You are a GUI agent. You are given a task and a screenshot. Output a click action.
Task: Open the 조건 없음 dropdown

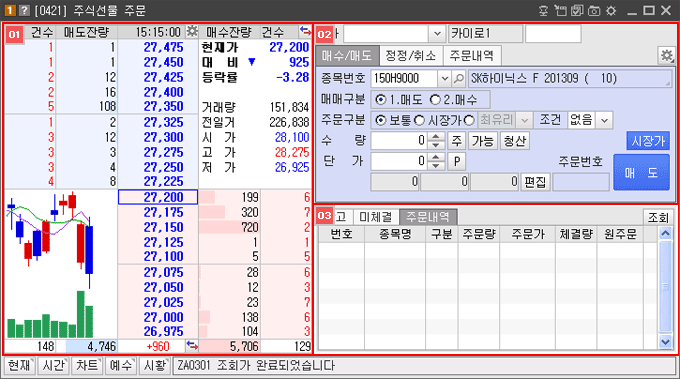(x=605, y=120)
